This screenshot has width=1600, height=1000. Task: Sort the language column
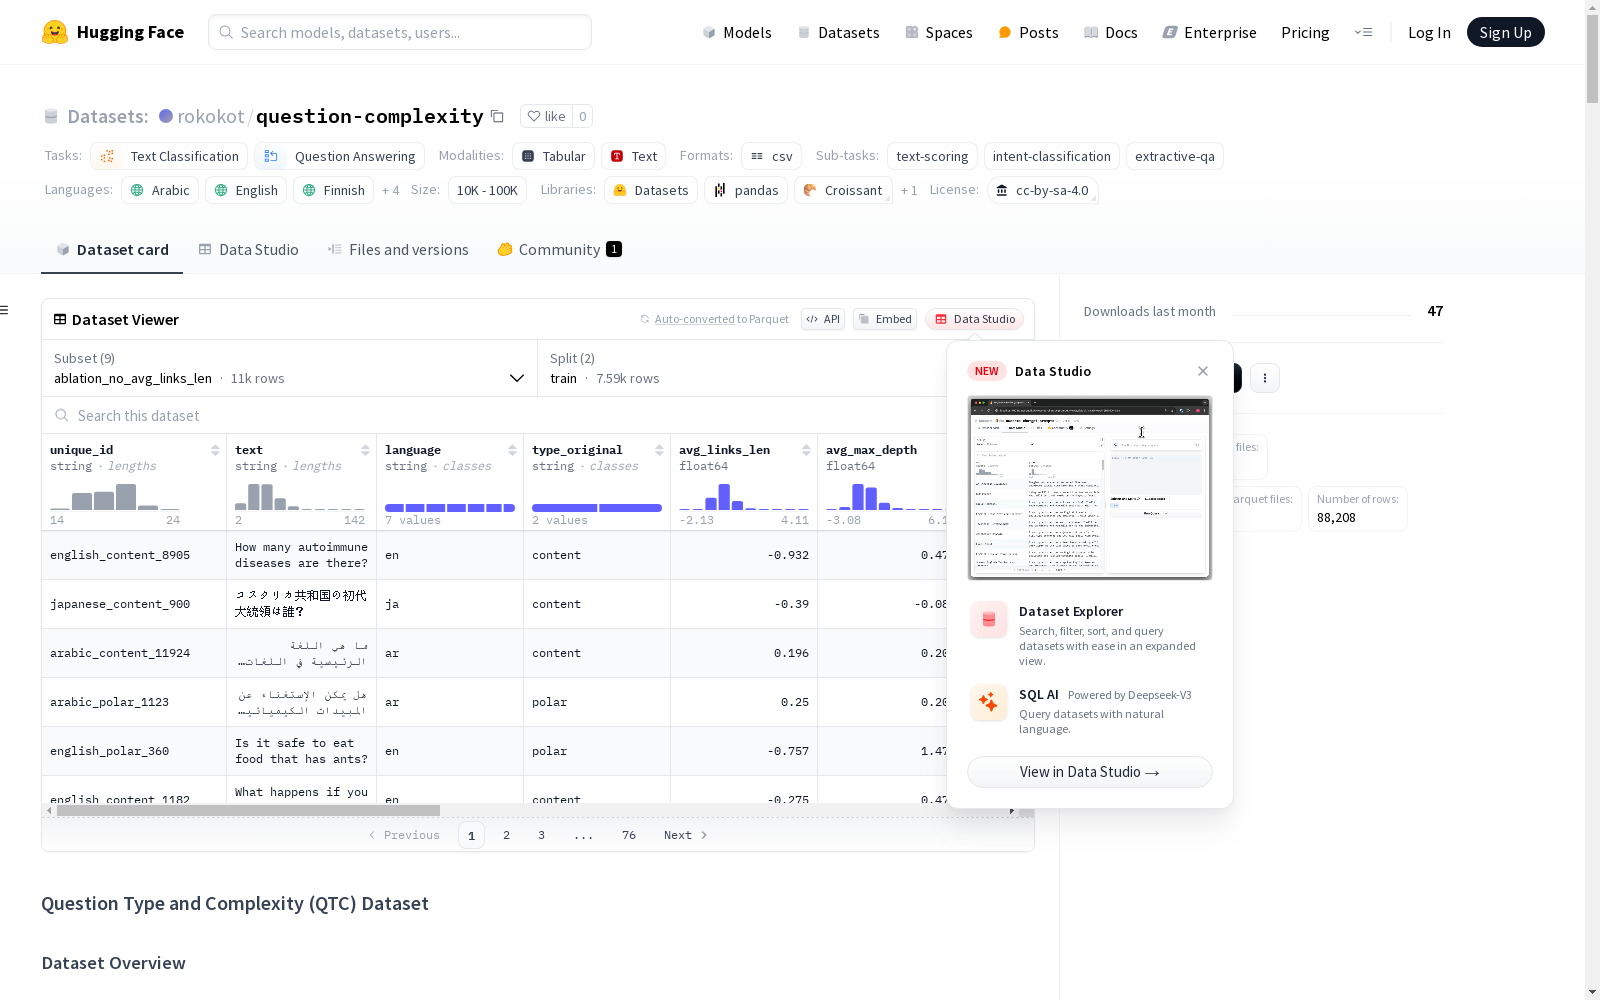512,450
